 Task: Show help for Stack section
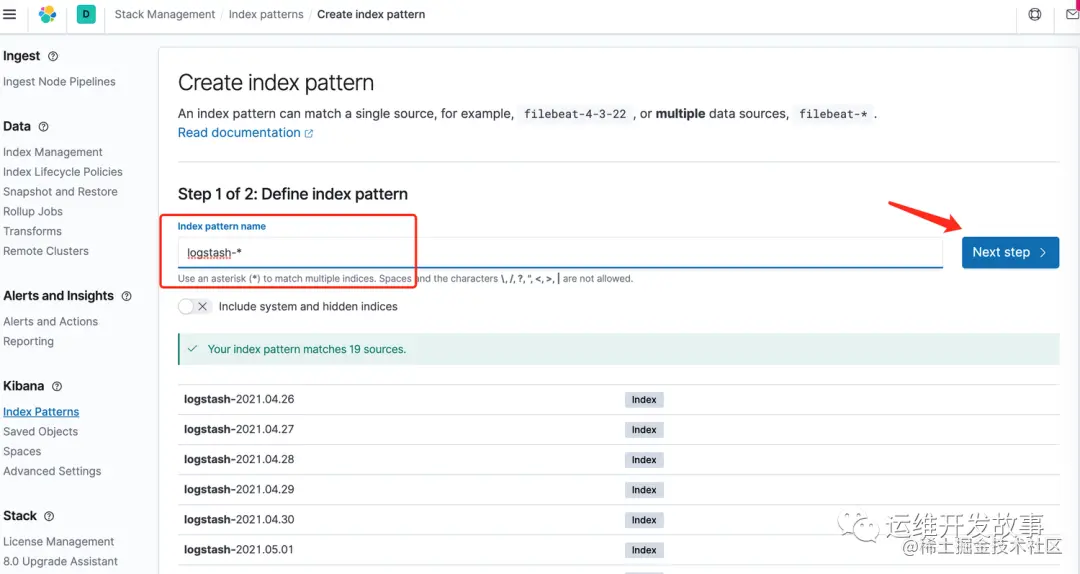click(x=49, y=516)
